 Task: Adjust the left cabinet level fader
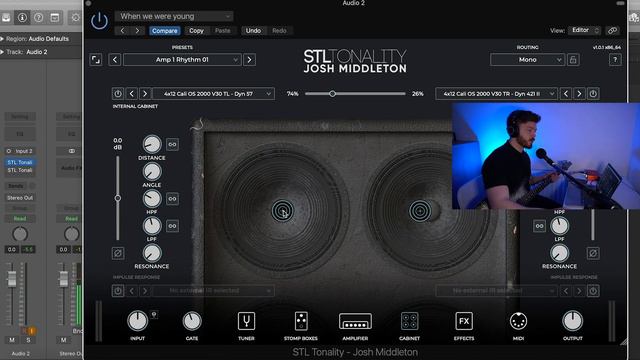(118, 198)
